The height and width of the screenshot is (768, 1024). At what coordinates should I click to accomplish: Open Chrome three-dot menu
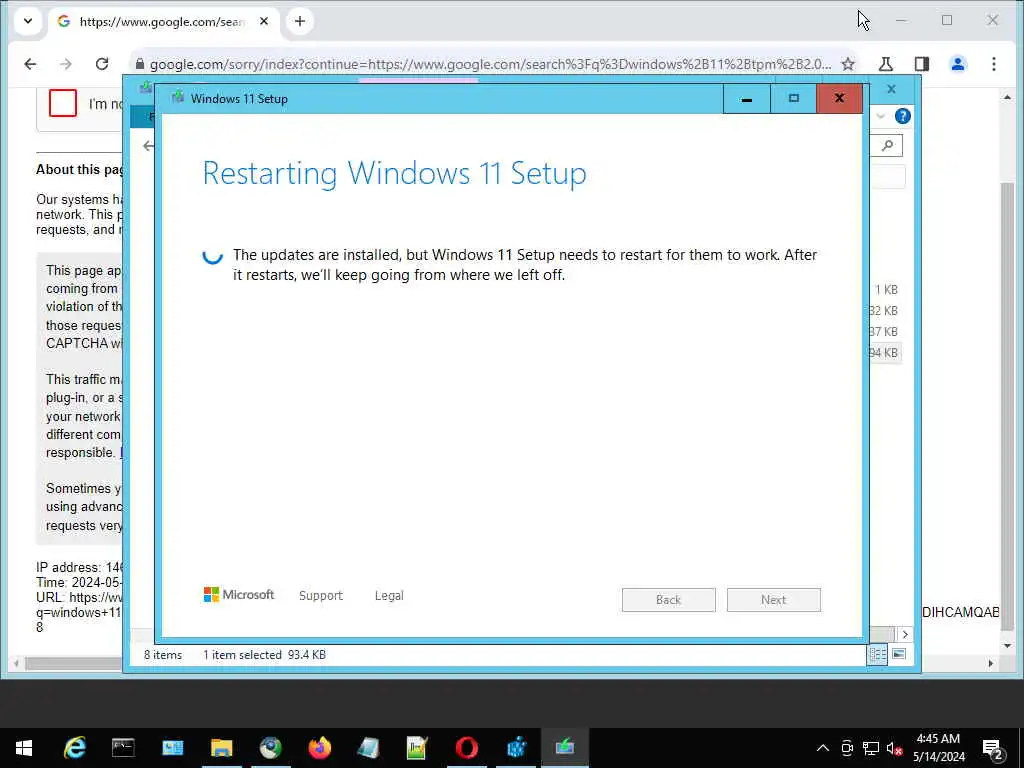coord(993,64)
